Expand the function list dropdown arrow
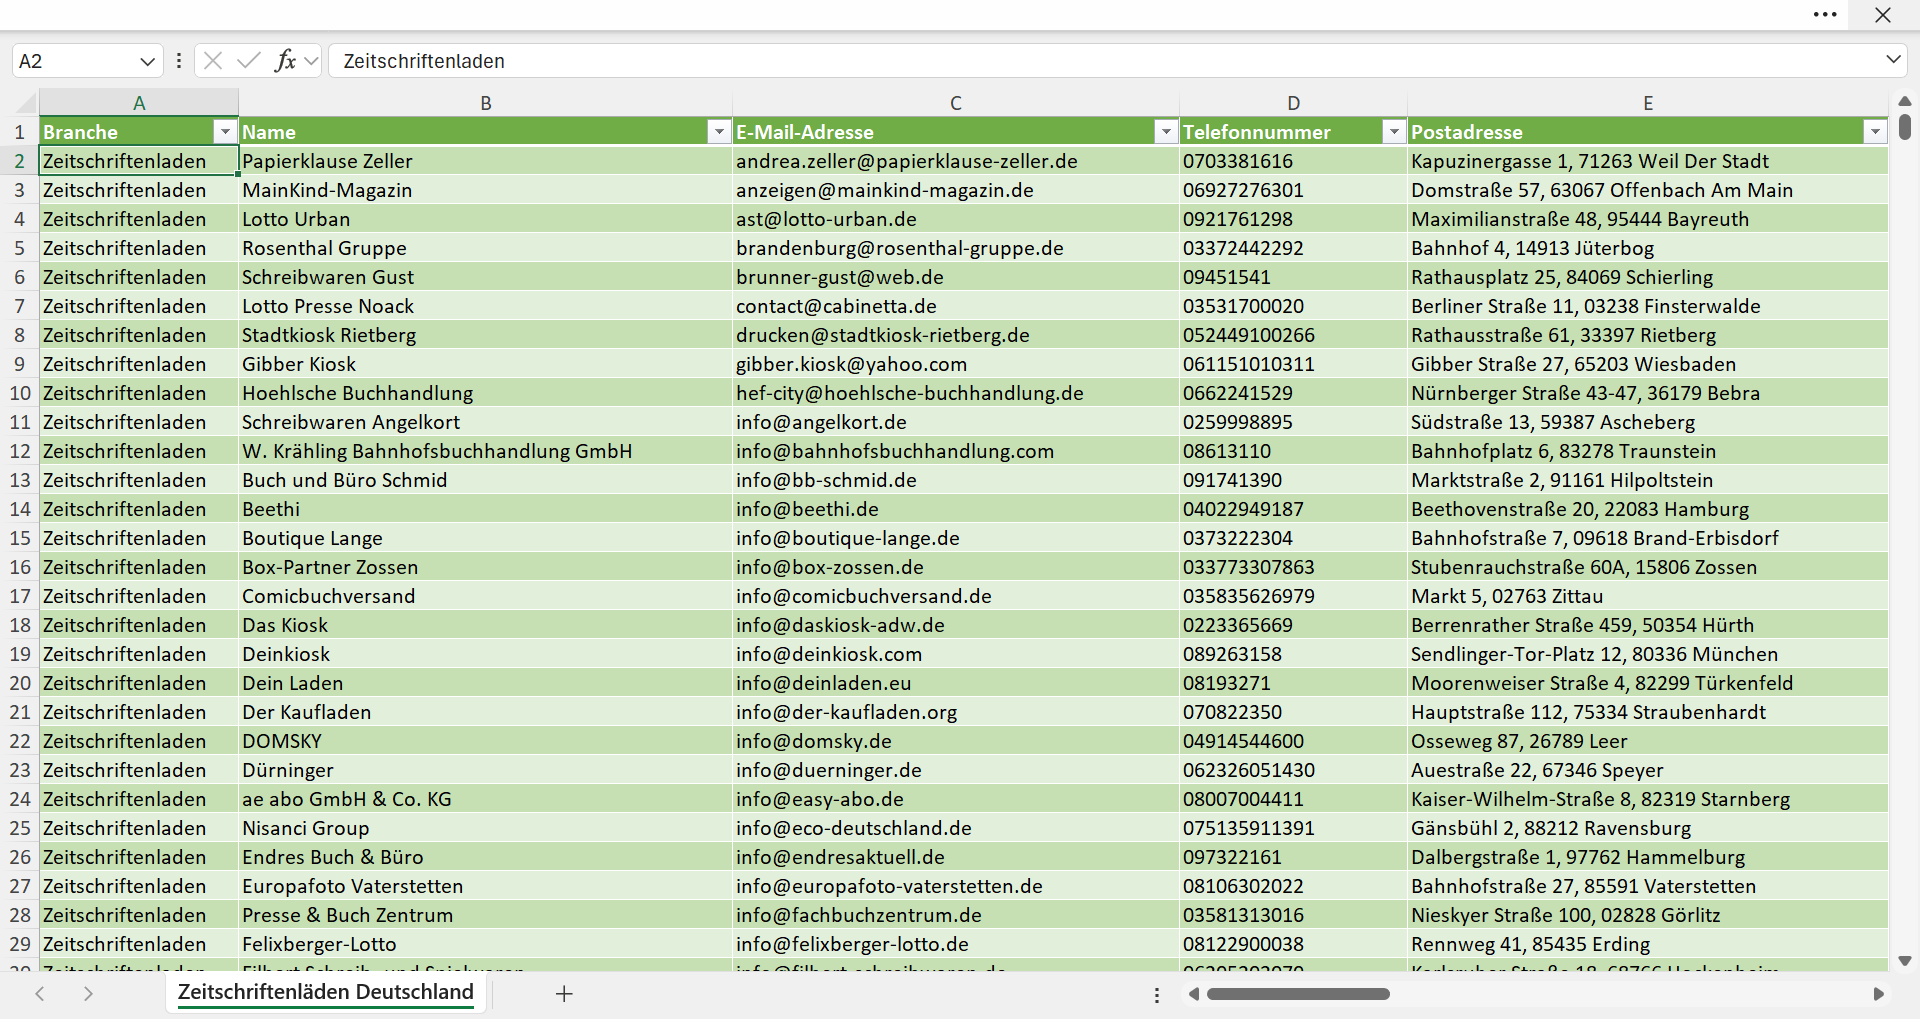This screenshot has height=1019, width=1920. [x=311, y=61]
